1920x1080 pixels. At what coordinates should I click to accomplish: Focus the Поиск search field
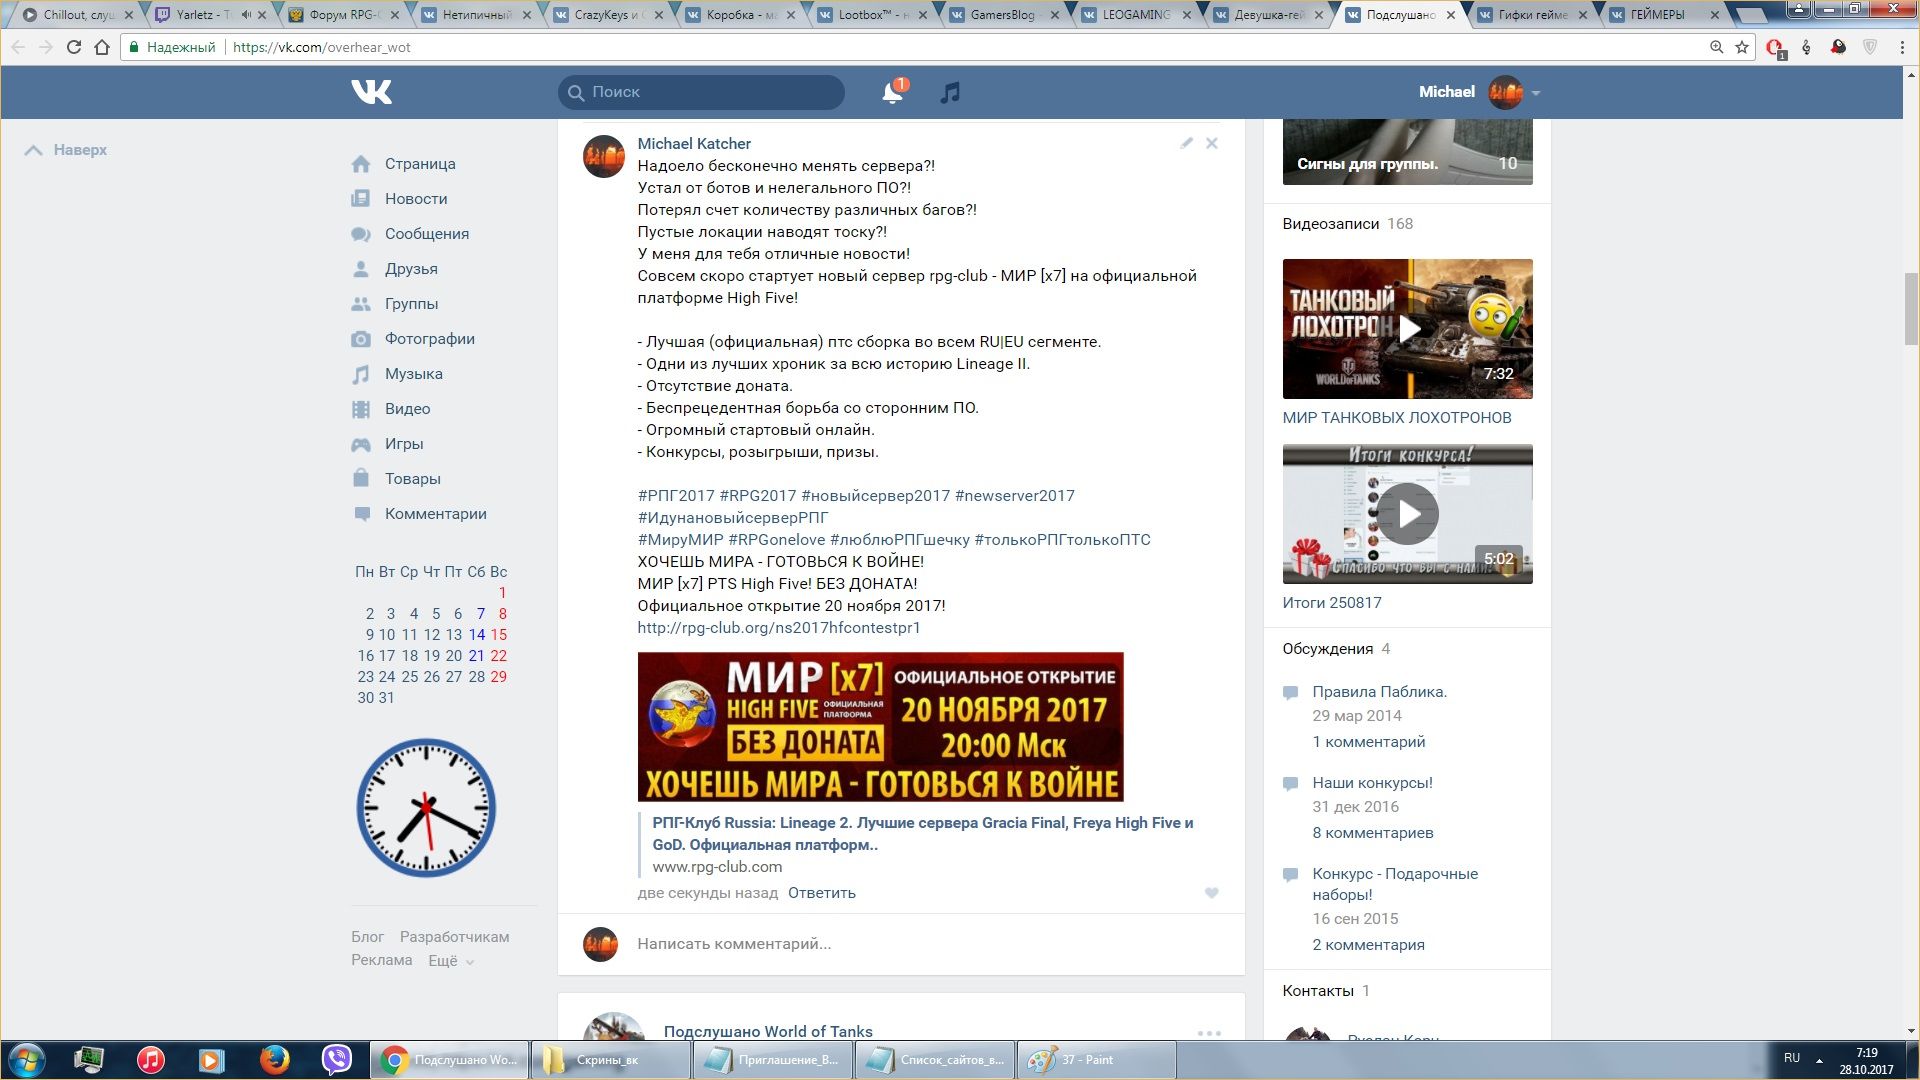pyautogui.click(x=701, y=92)
